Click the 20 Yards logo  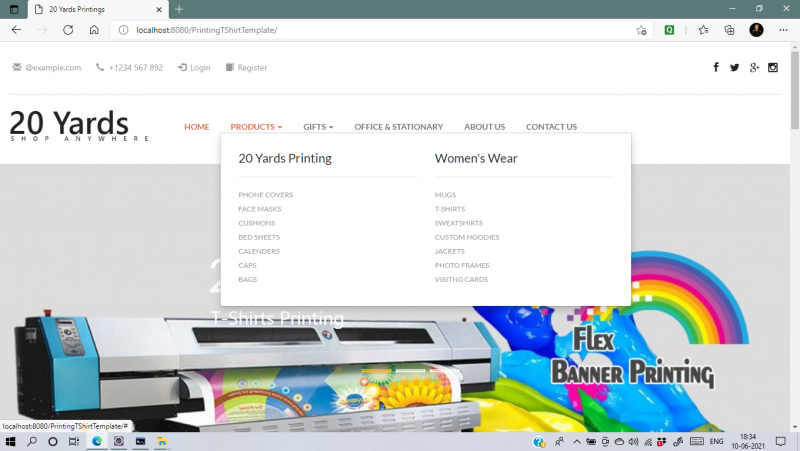point(80,126)
